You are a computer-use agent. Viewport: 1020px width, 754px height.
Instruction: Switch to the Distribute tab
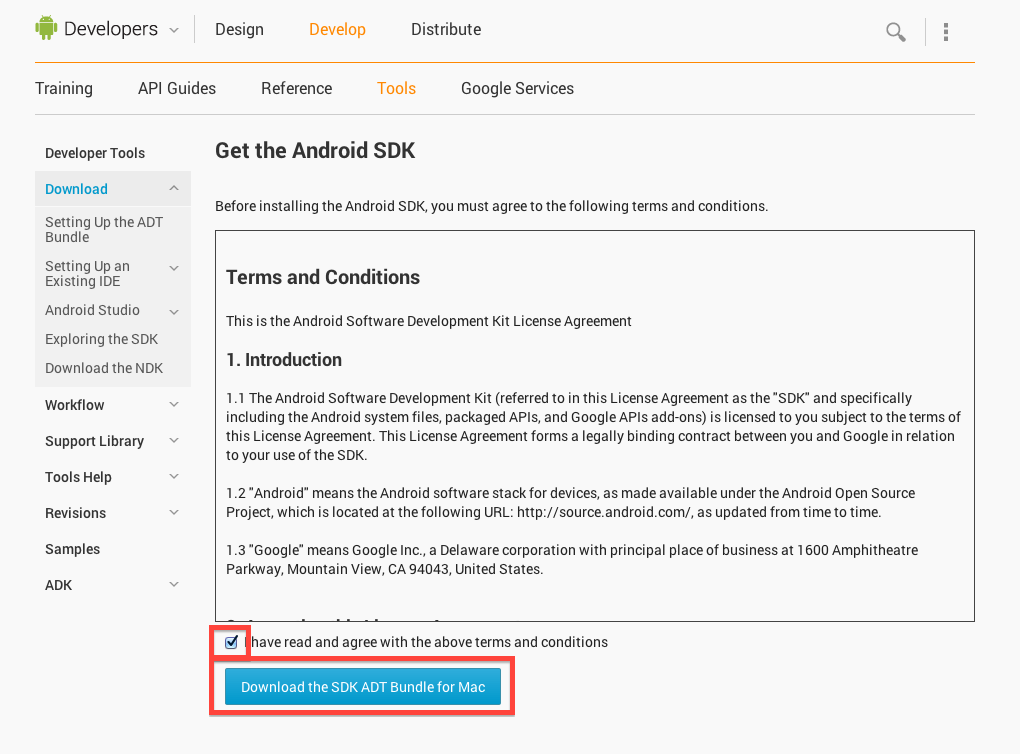tap(446, 29)
